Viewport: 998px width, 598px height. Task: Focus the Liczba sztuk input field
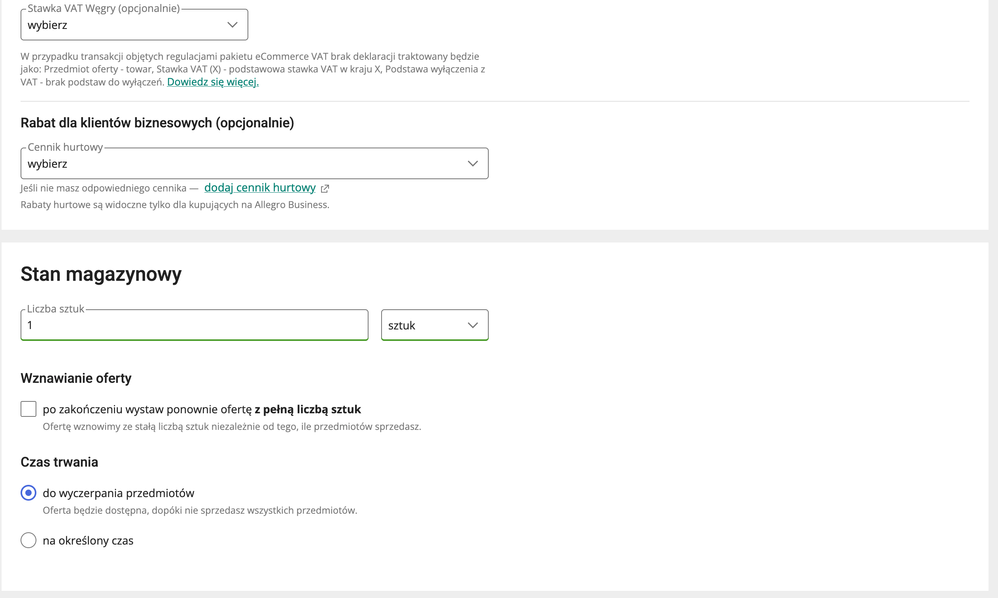coord(194,326)
